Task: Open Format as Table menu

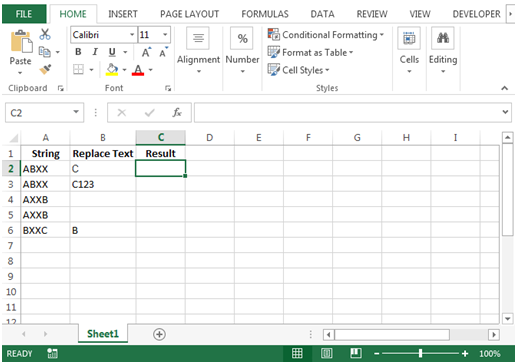Action: 310,52
